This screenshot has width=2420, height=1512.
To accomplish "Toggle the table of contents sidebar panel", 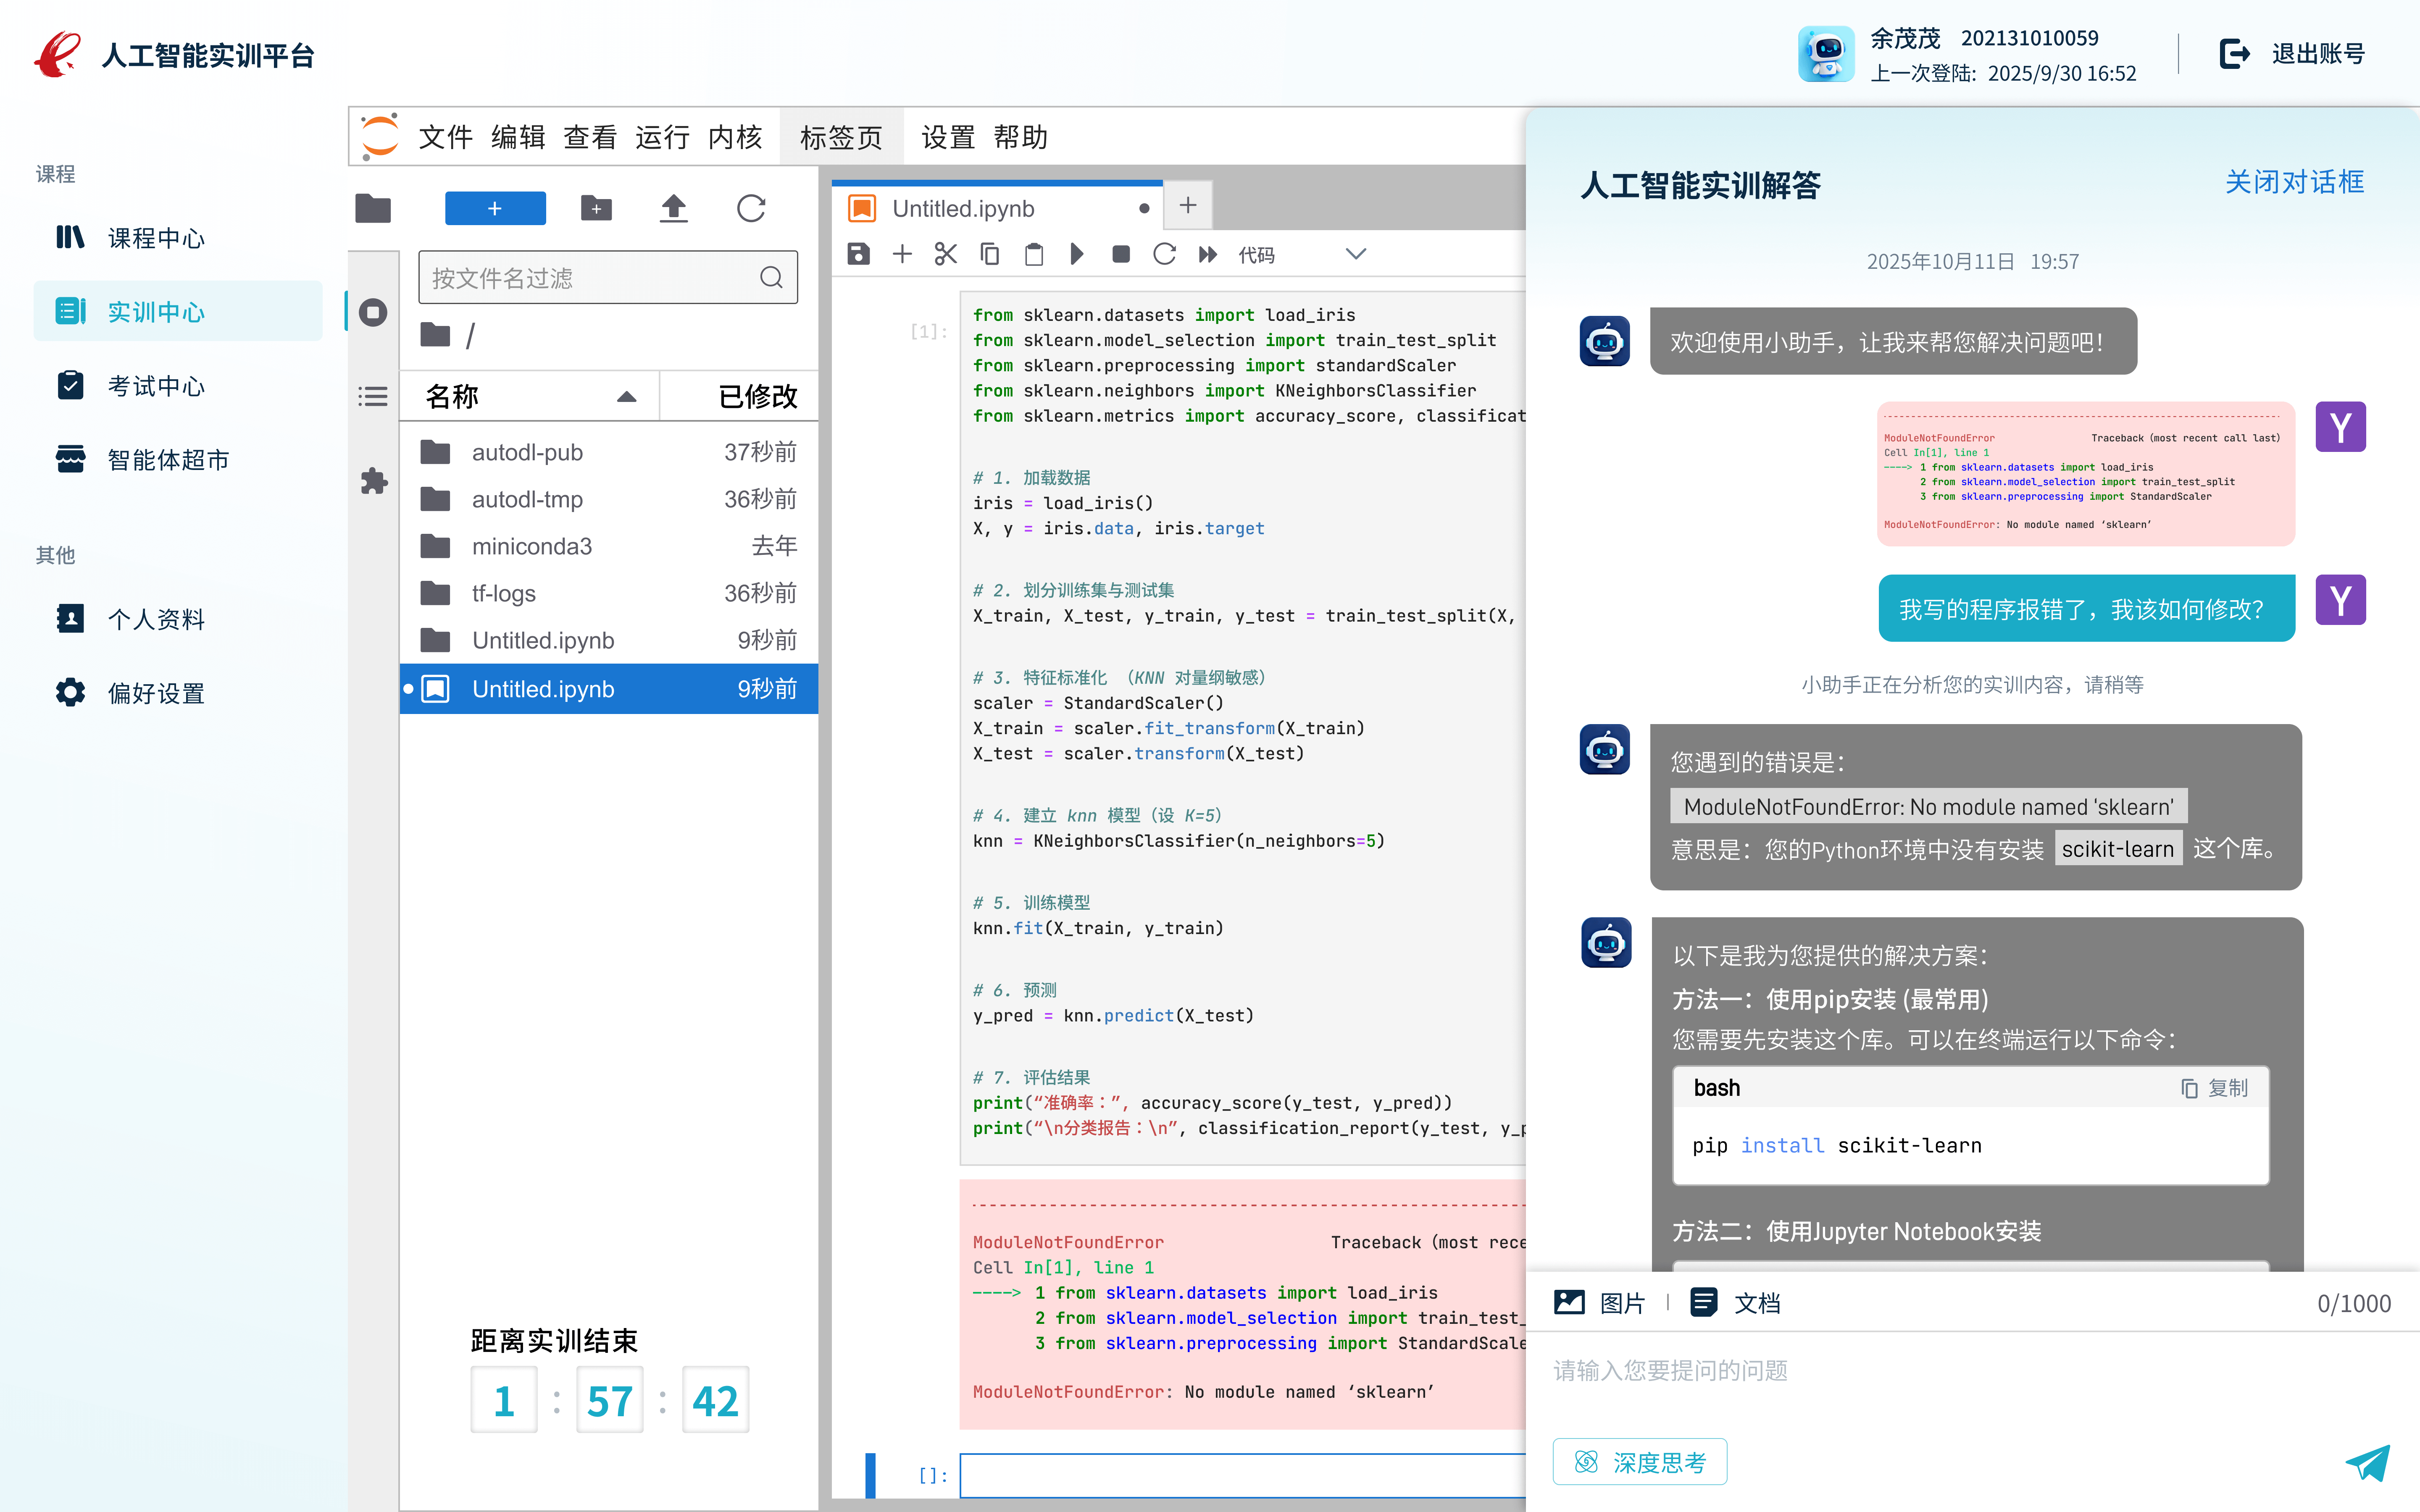I will [x=373, y=397].
